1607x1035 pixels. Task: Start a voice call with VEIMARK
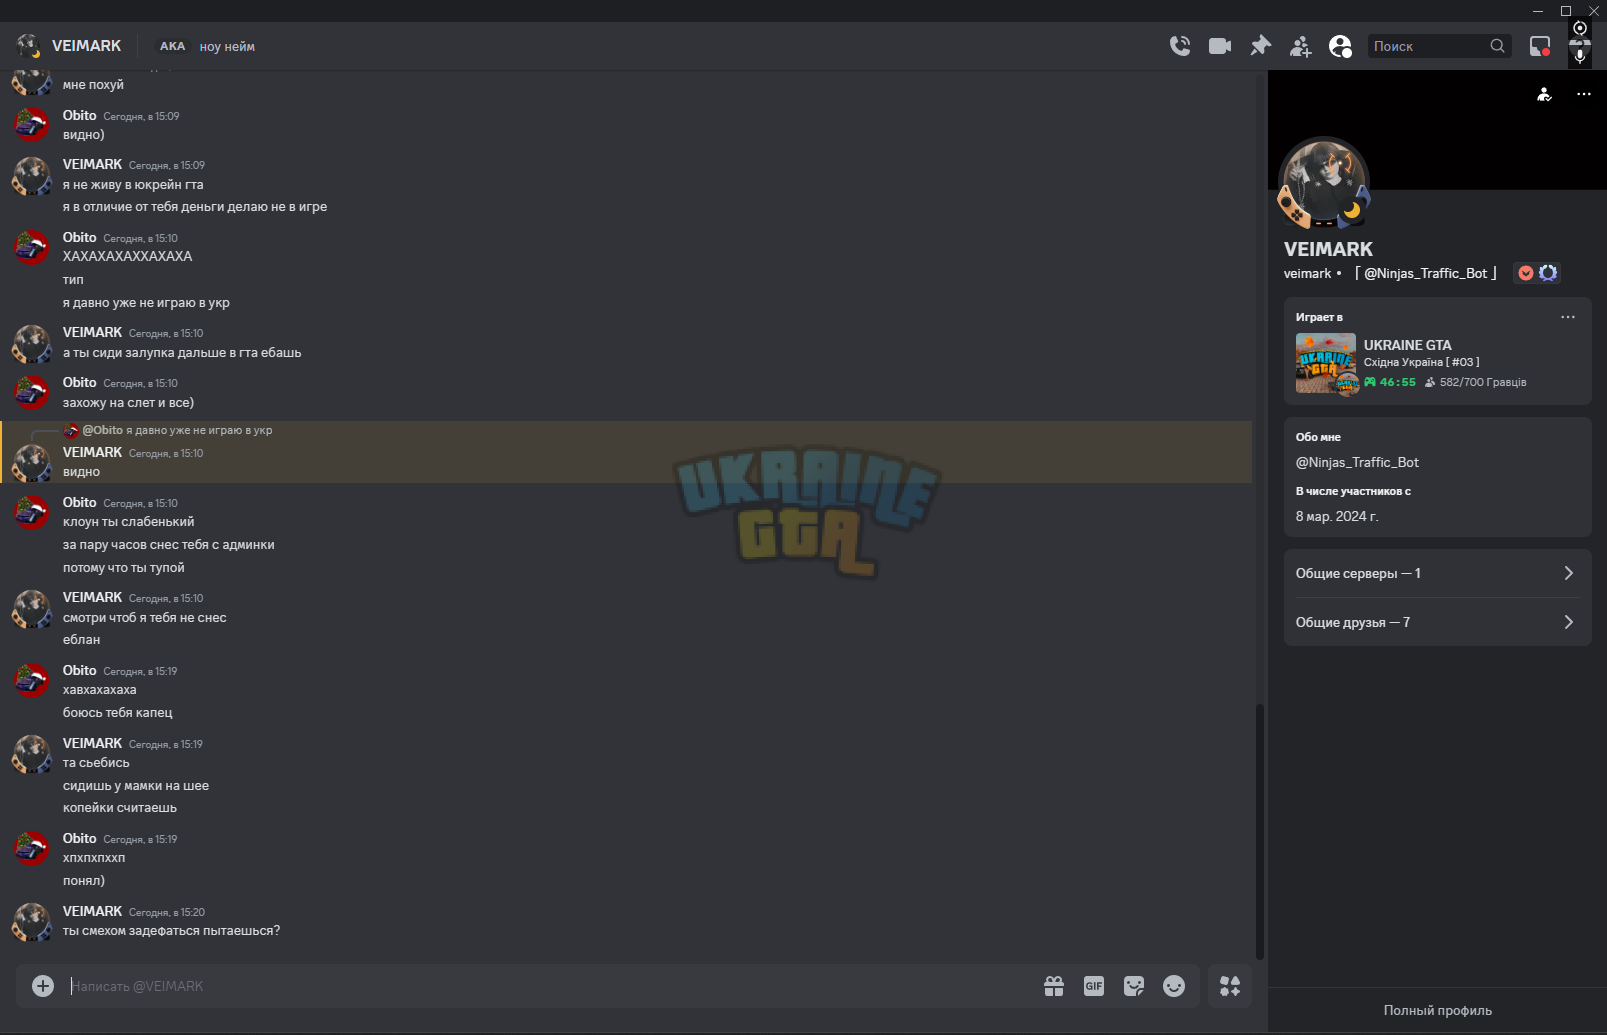click(x=1180, y=46)
